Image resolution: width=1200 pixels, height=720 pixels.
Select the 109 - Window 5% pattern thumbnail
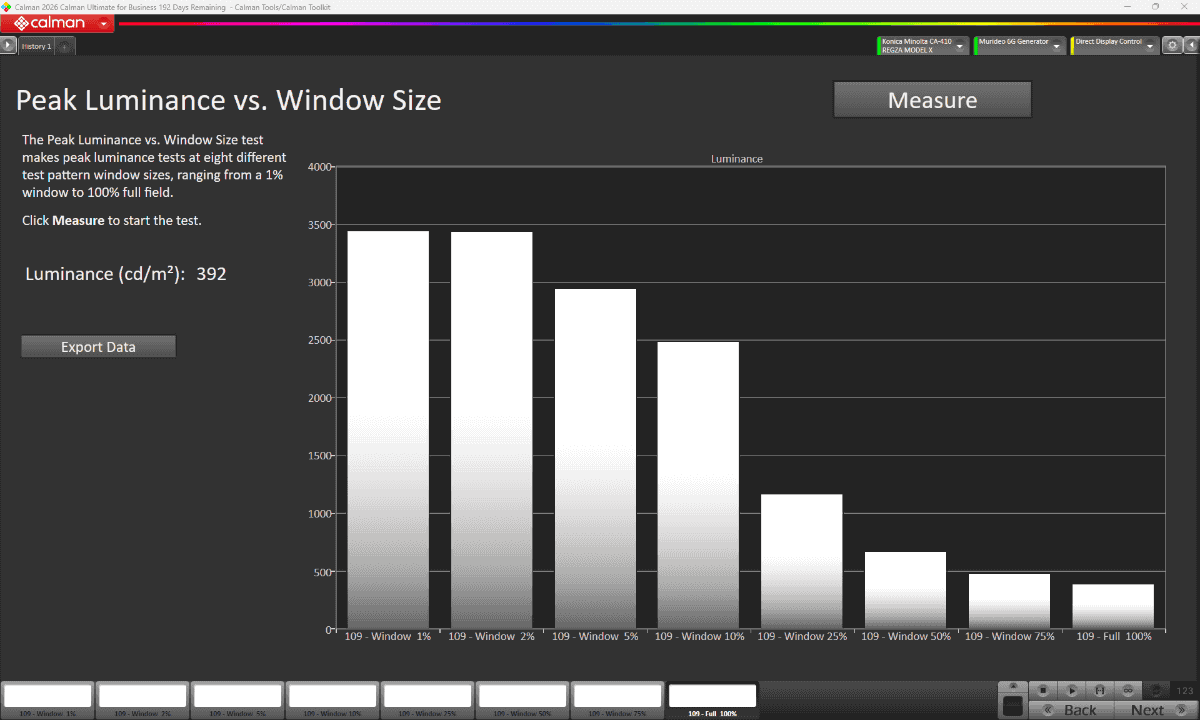pyautogui.click(x=237, y=700)
